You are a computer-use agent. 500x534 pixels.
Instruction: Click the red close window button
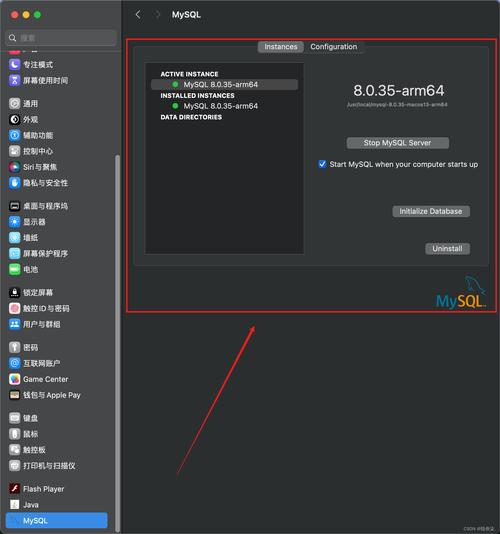(15, 15)
